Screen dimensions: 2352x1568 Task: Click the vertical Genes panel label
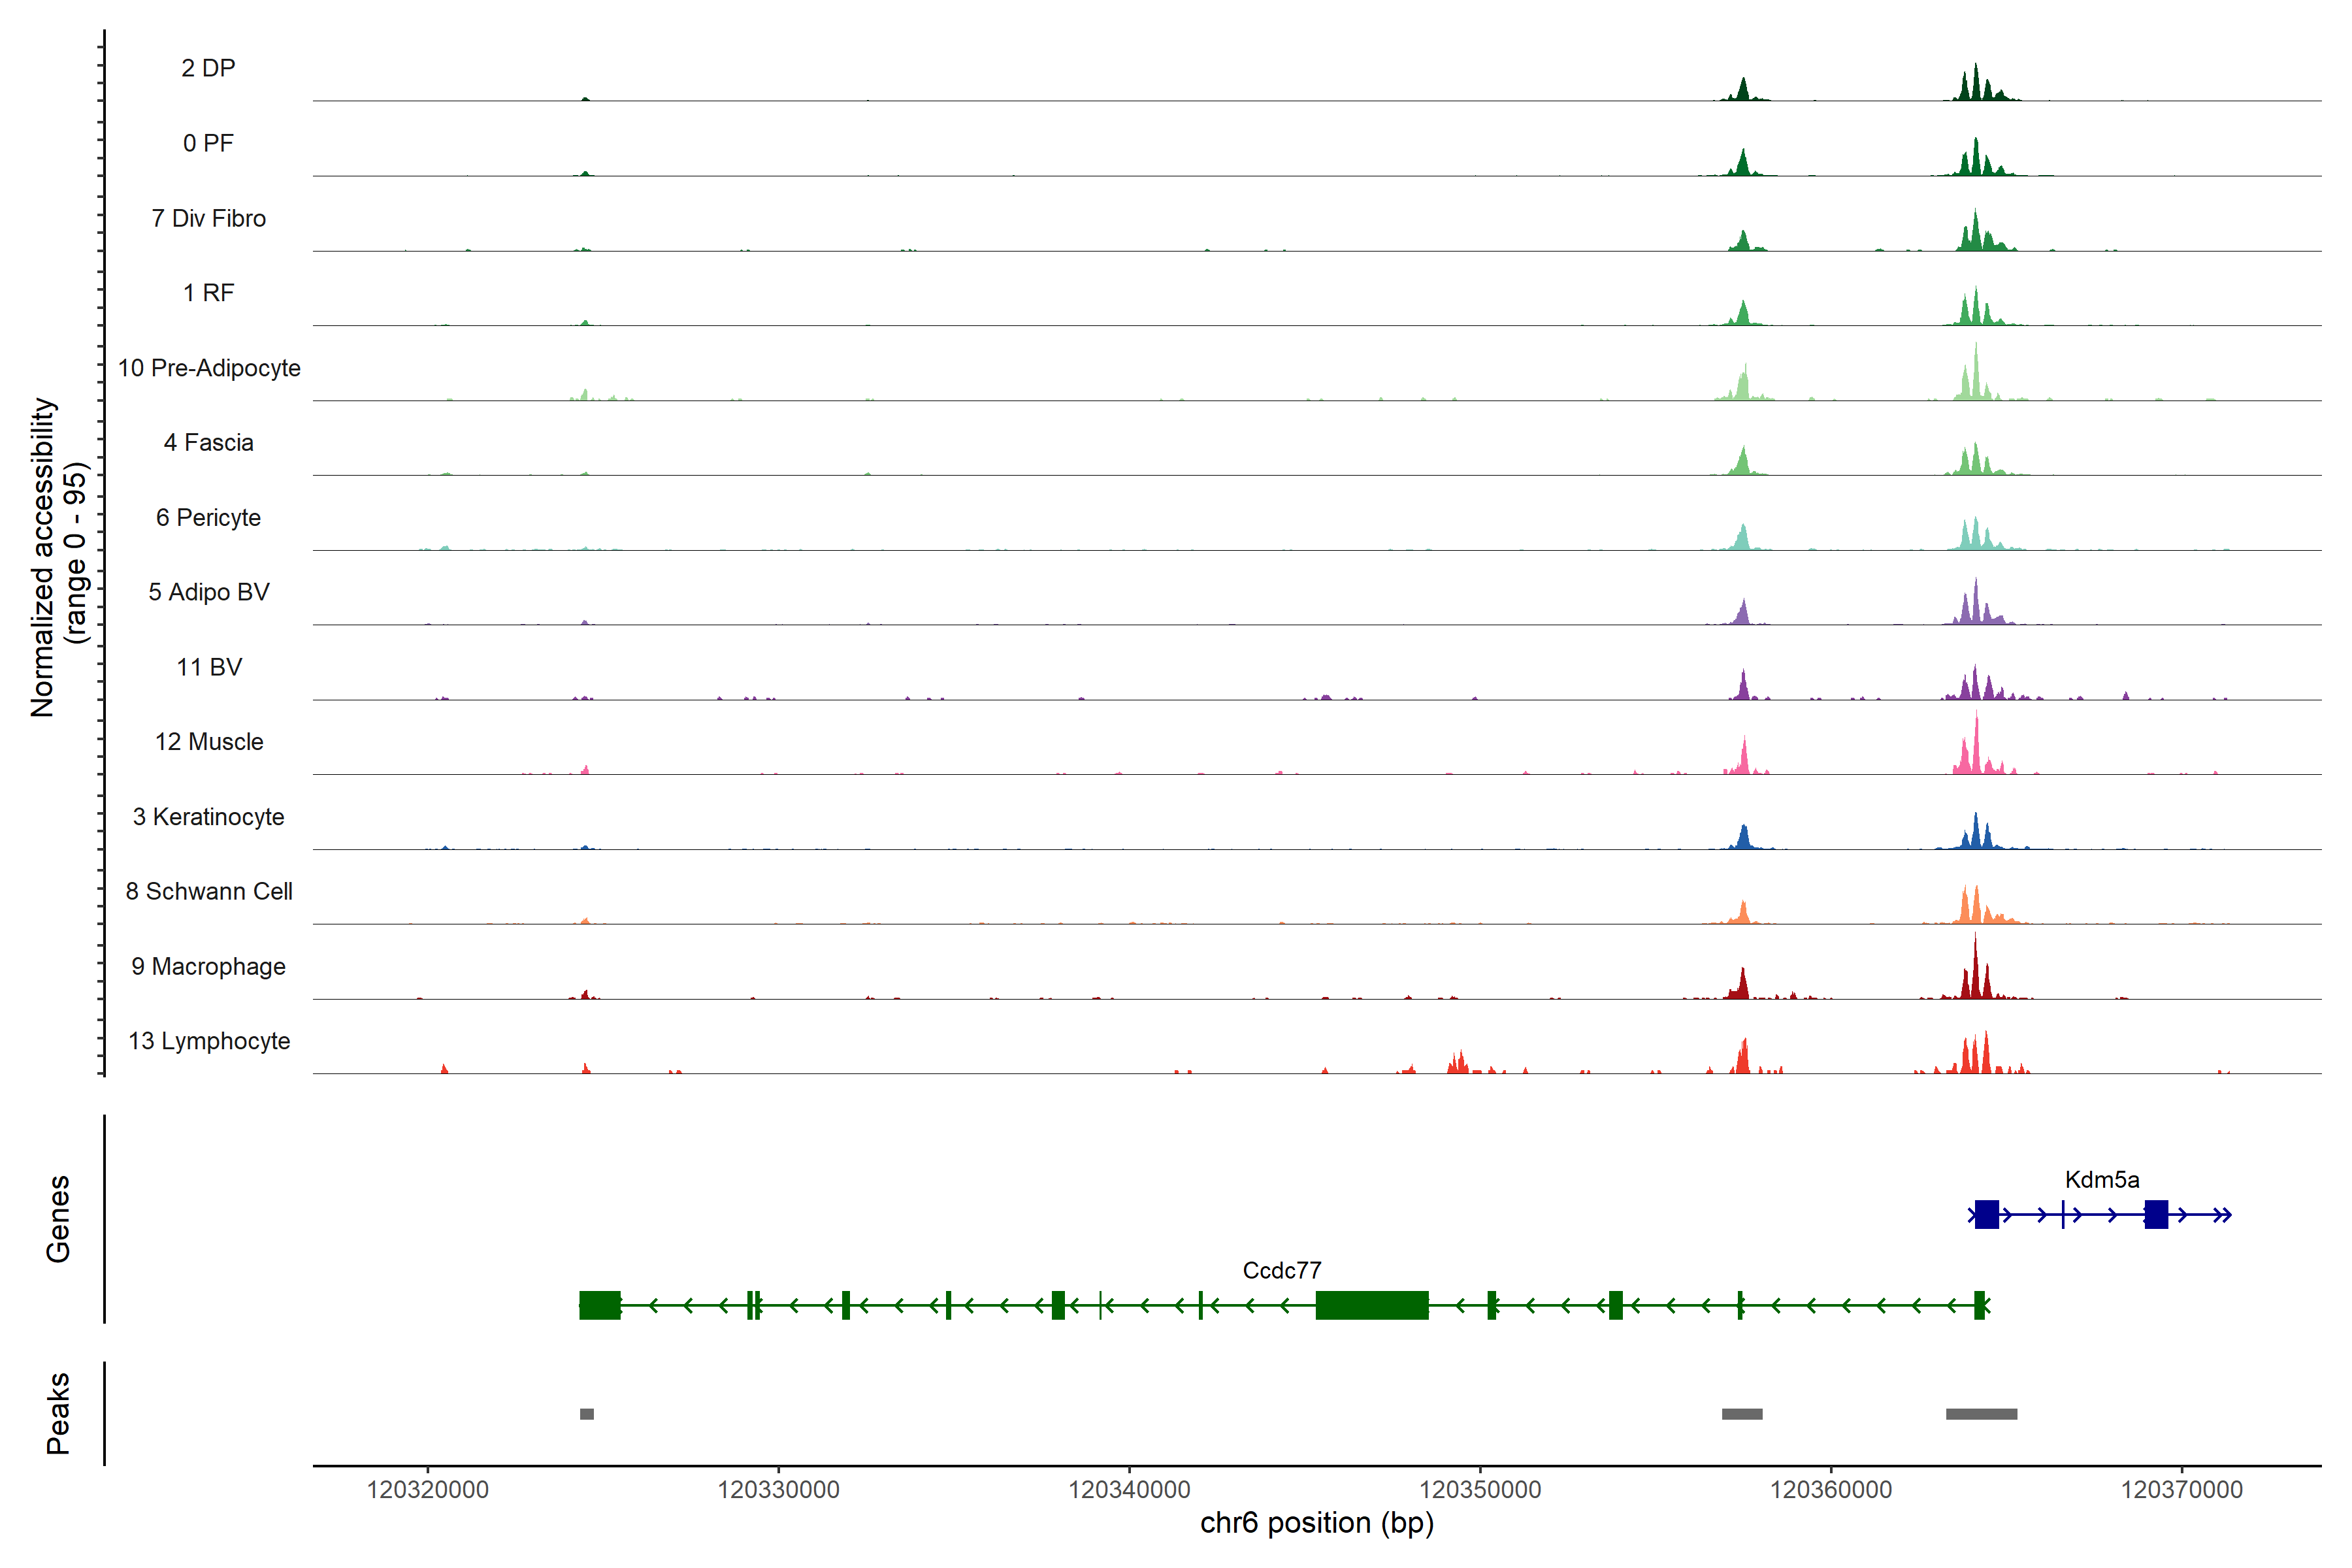click(58, 1218)
